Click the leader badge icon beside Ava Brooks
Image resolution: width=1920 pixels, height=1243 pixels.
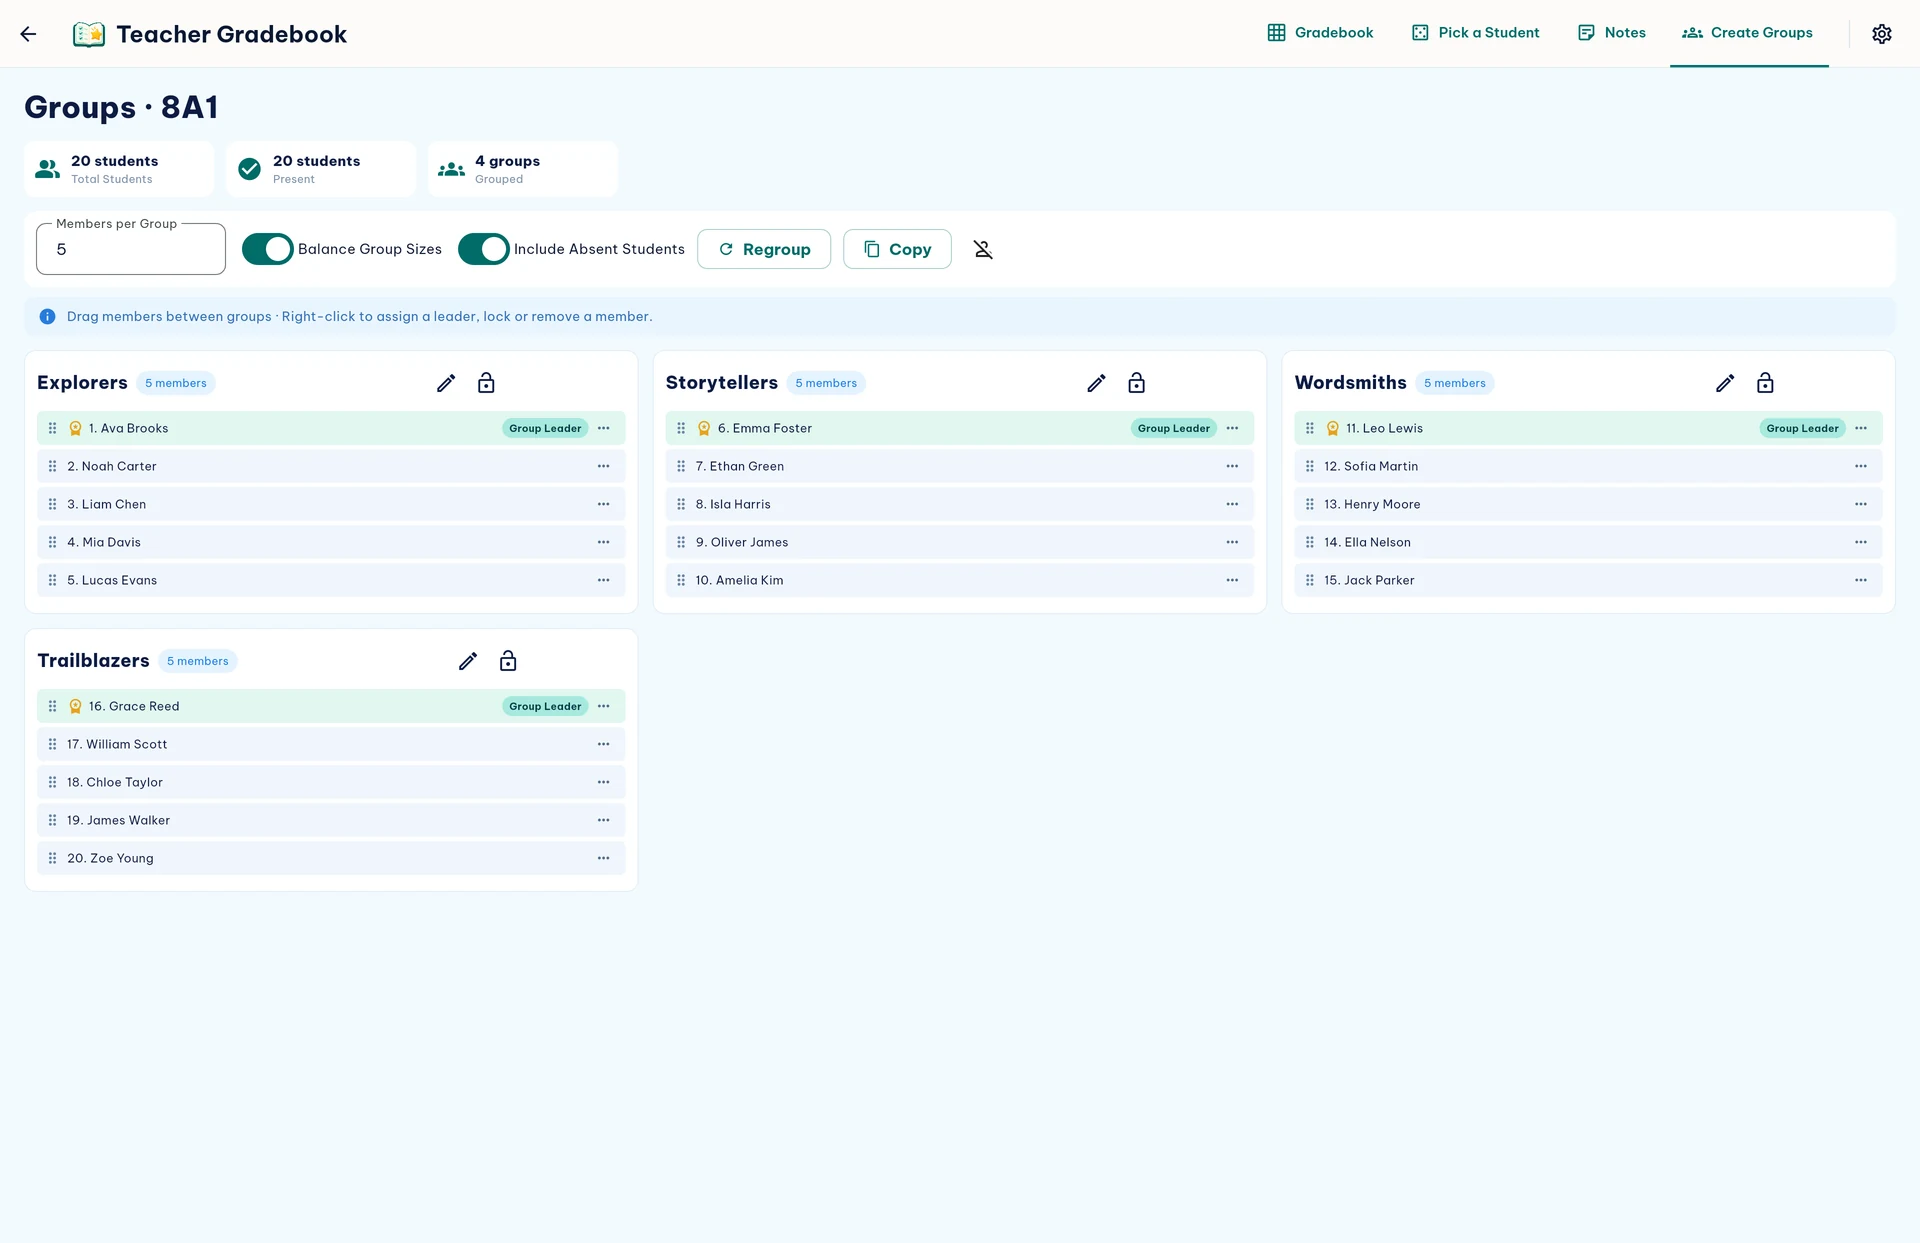point(75,428)
